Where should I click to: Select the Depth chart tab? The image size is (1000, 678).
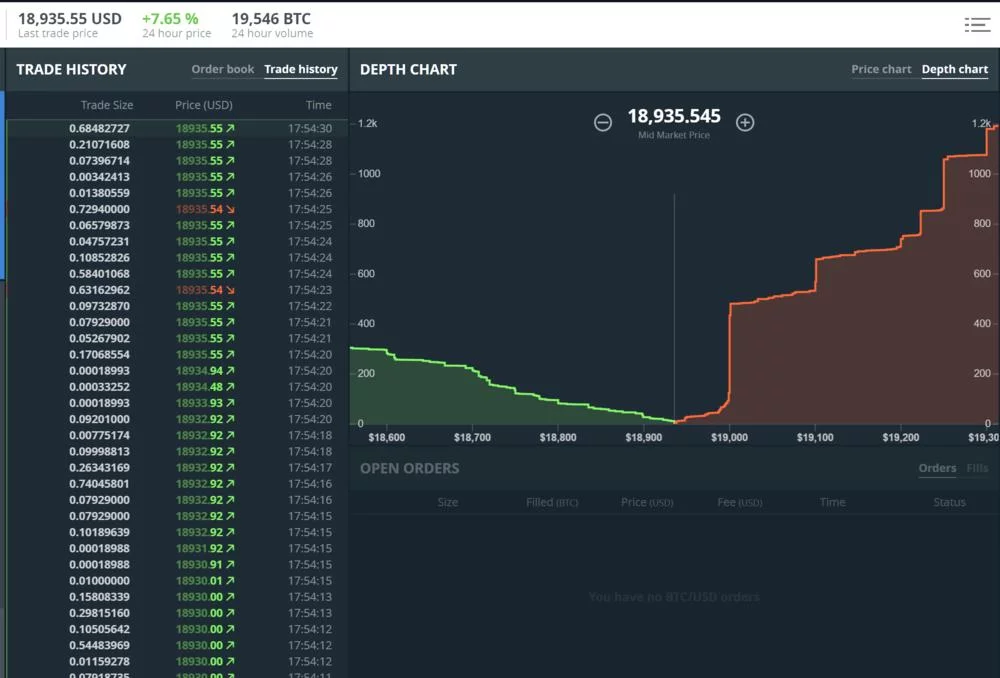[x=955, y=69]
